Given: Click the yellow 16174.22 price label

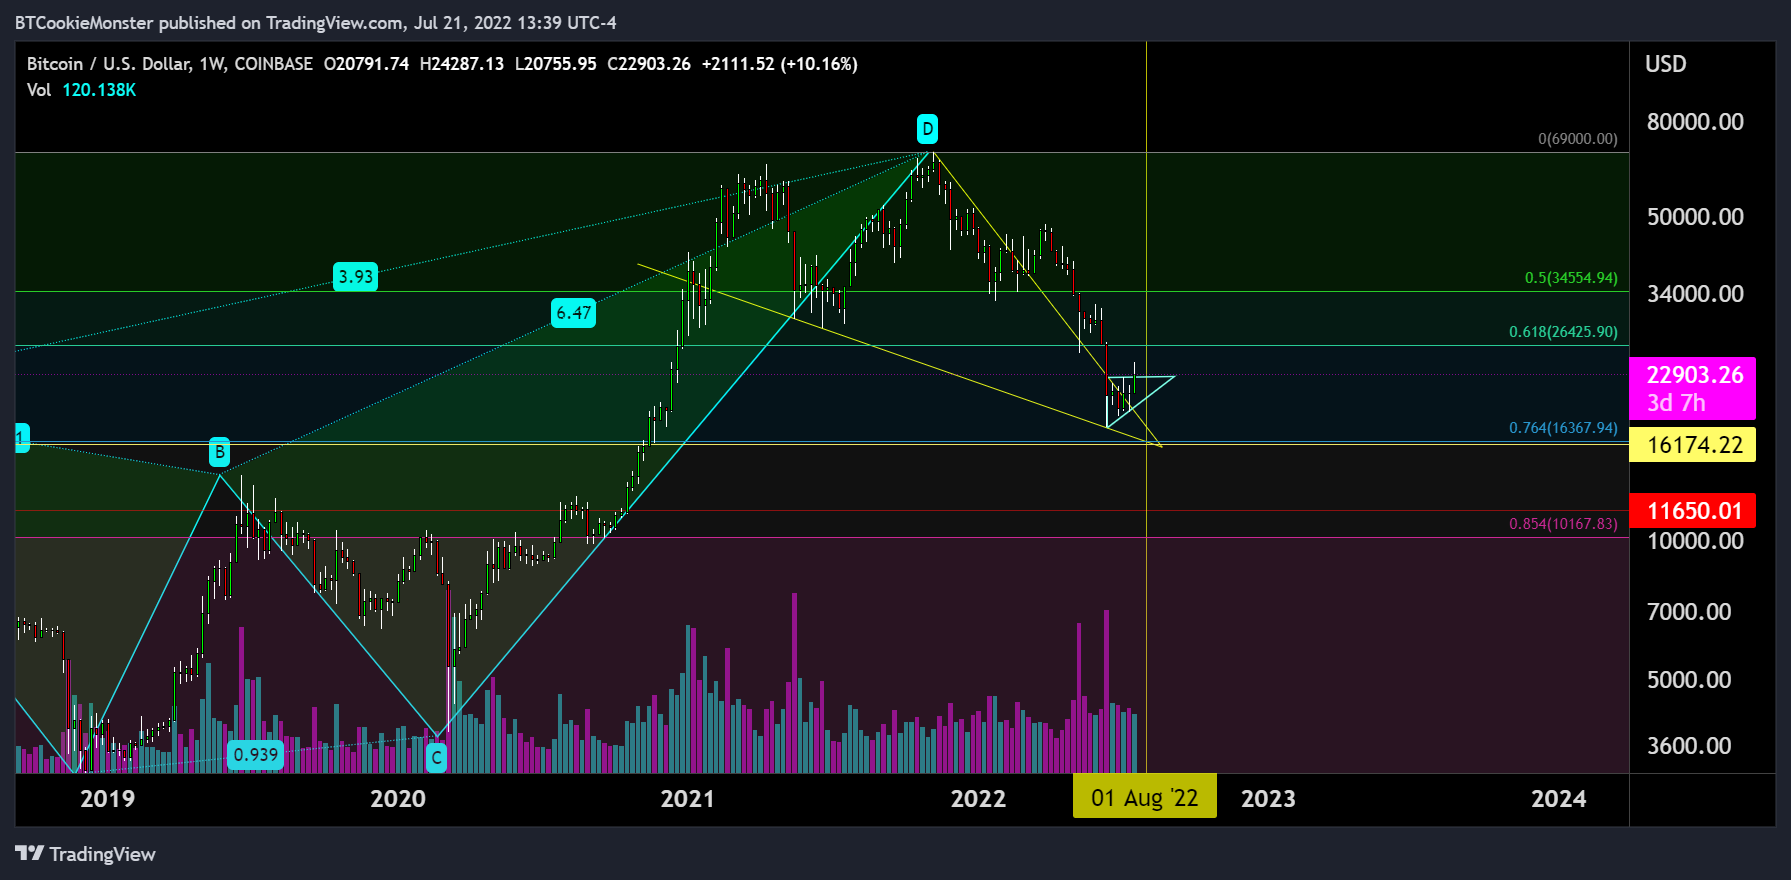Looking at the screenshot, I should point(1692,445).
